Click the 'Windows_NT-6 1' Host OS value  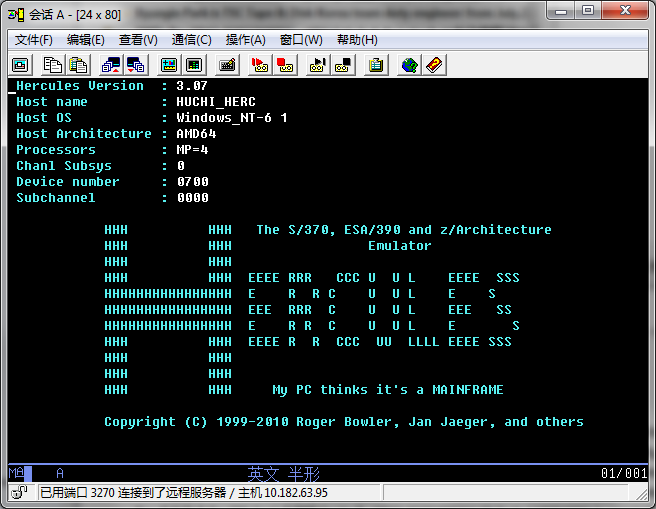pyautogui.click(x=232, y=118)
